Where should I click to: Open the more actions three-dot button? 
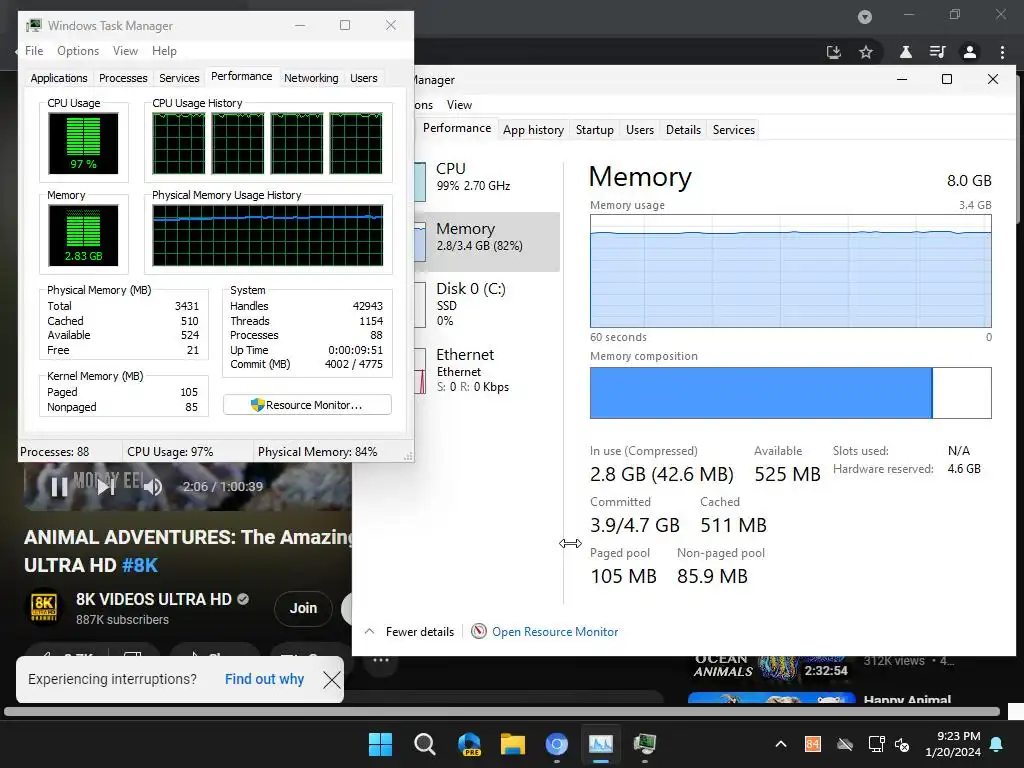(x=381, y=660)
